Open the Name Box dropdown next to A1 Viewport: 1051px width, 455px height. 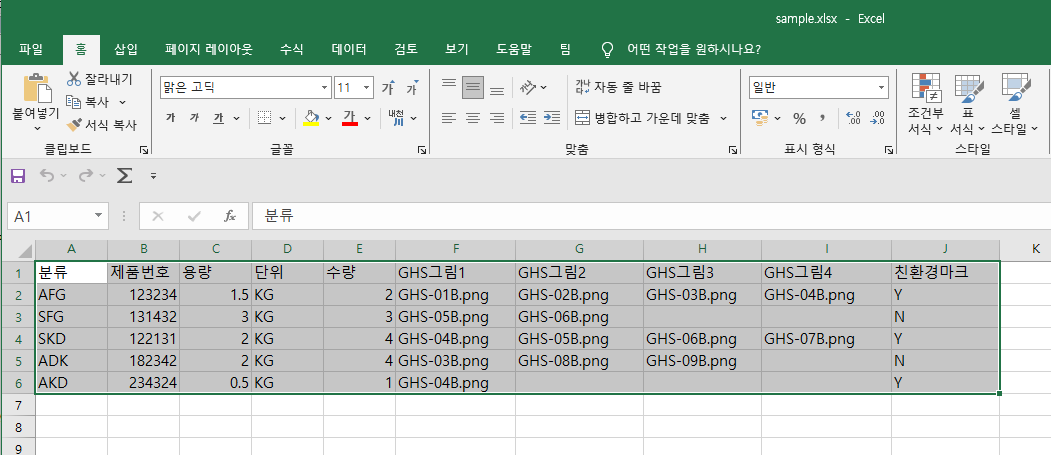tap(99, 216)
